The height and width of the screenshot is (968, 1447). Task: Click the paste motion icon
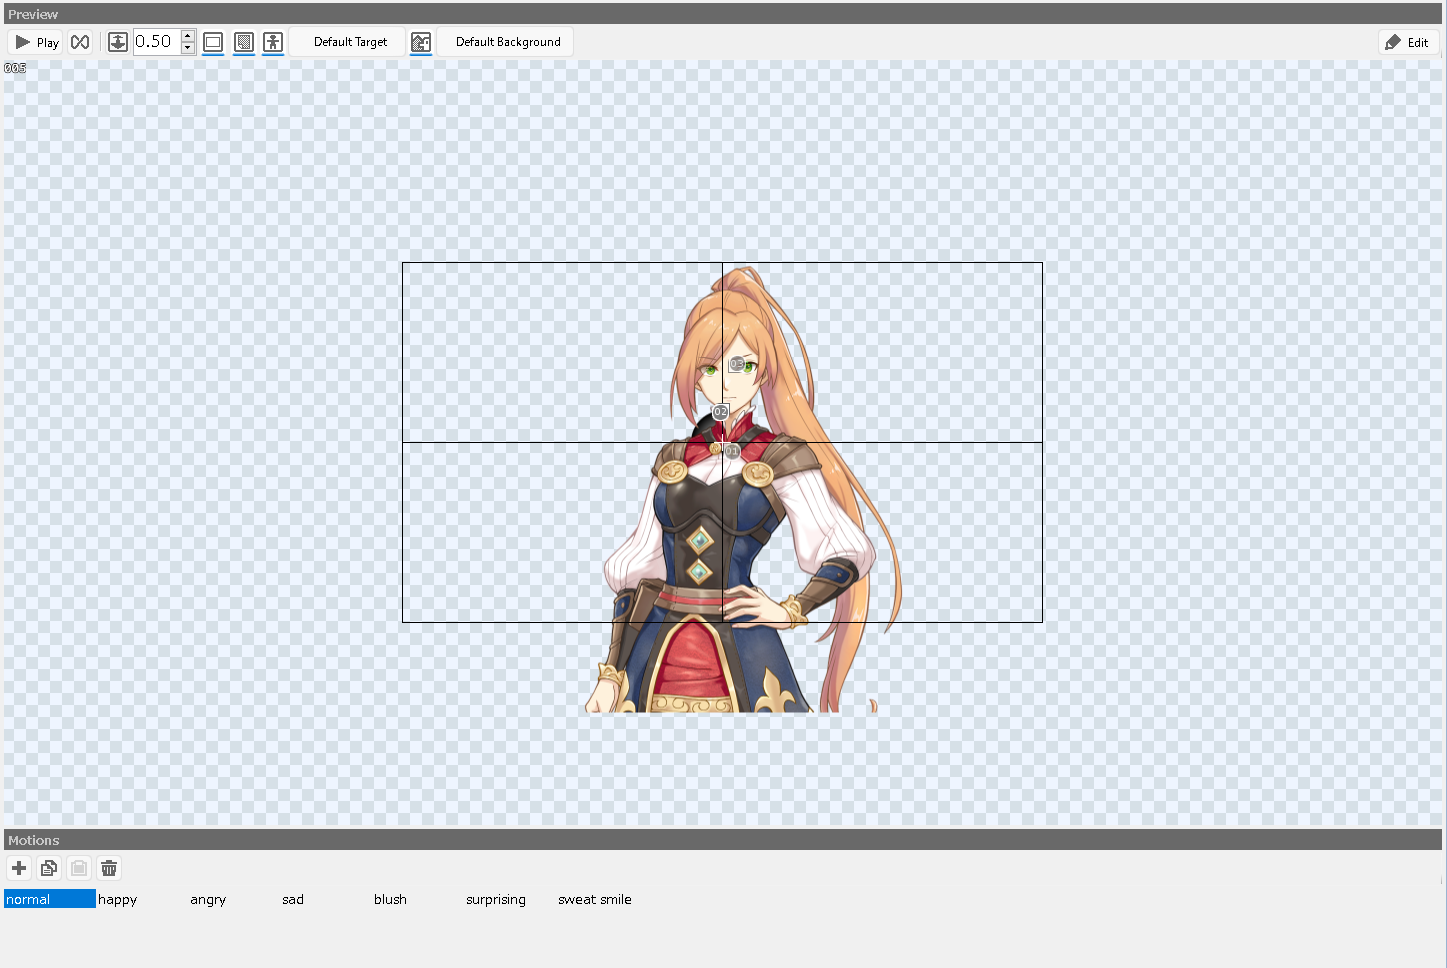78,868
